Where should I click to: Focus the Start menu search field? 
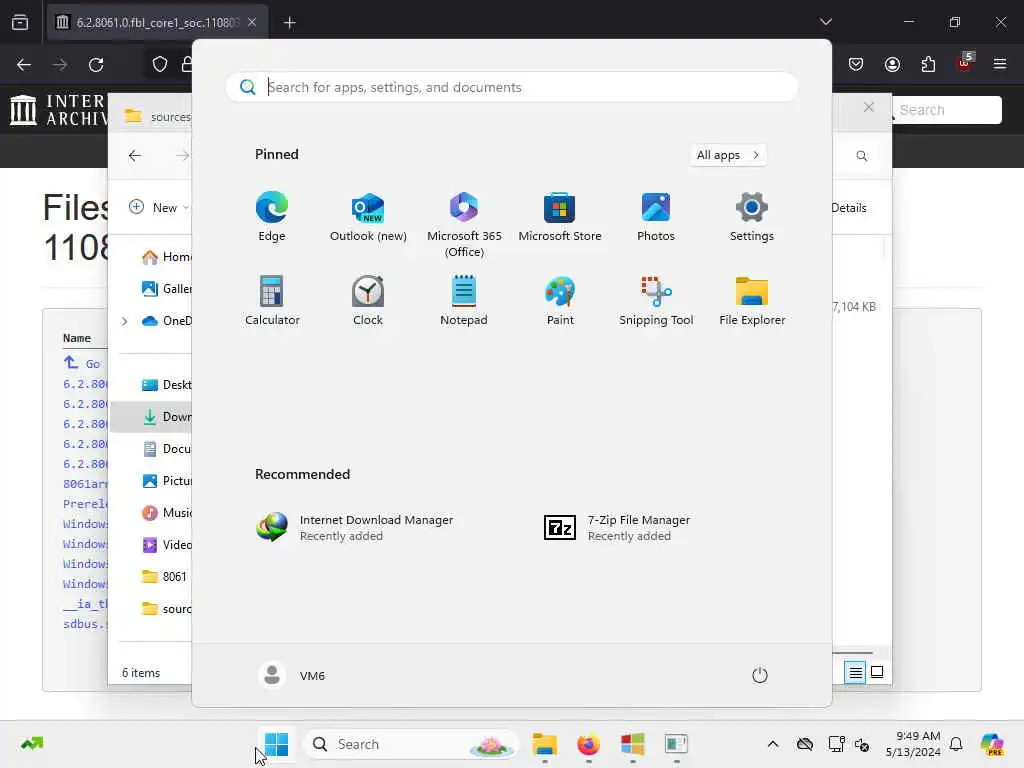click(x=512, y=87)
